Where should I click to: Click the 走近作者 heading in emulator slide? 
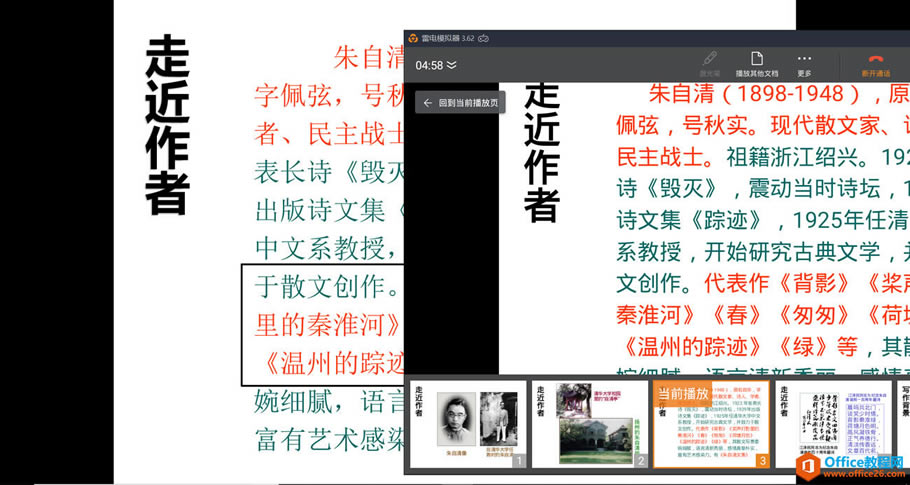[542, 152]
